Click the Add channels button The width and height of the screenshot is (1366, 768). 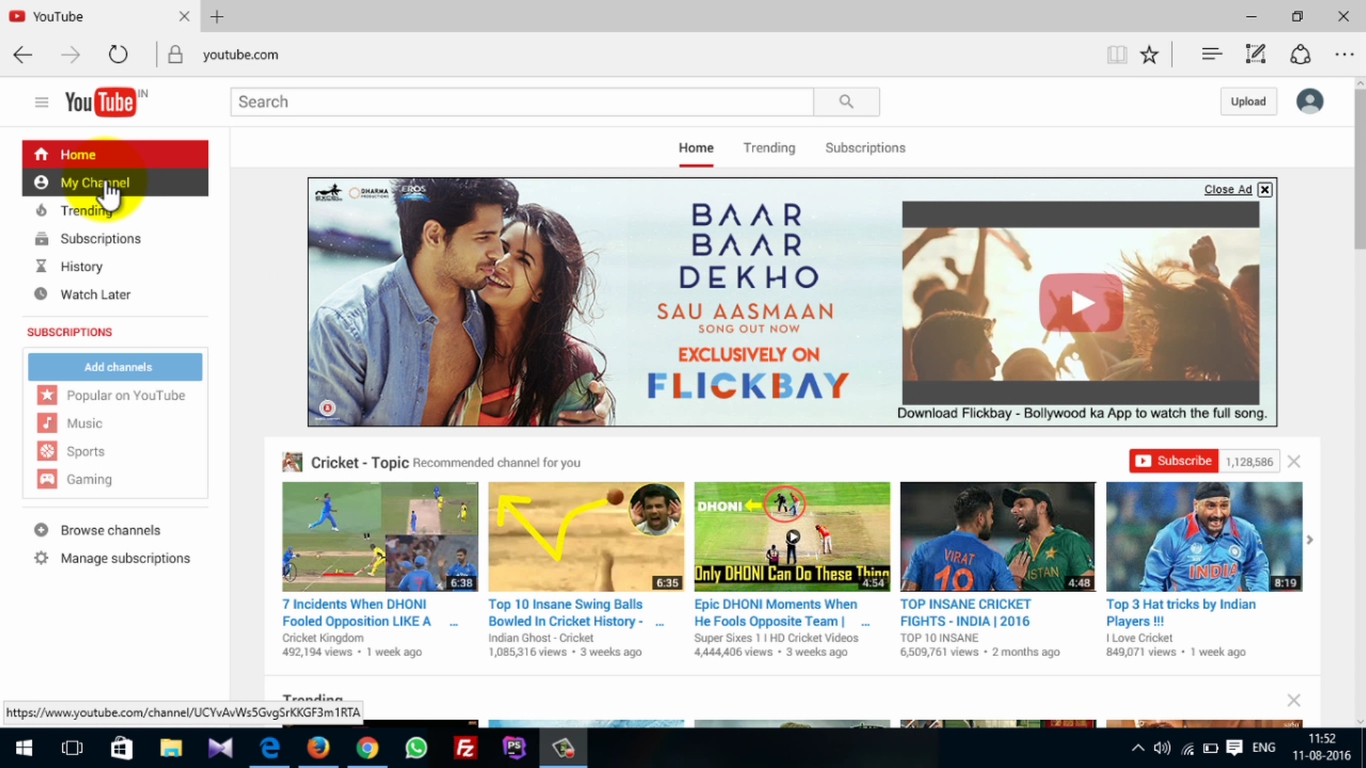[x=115, y=367]
